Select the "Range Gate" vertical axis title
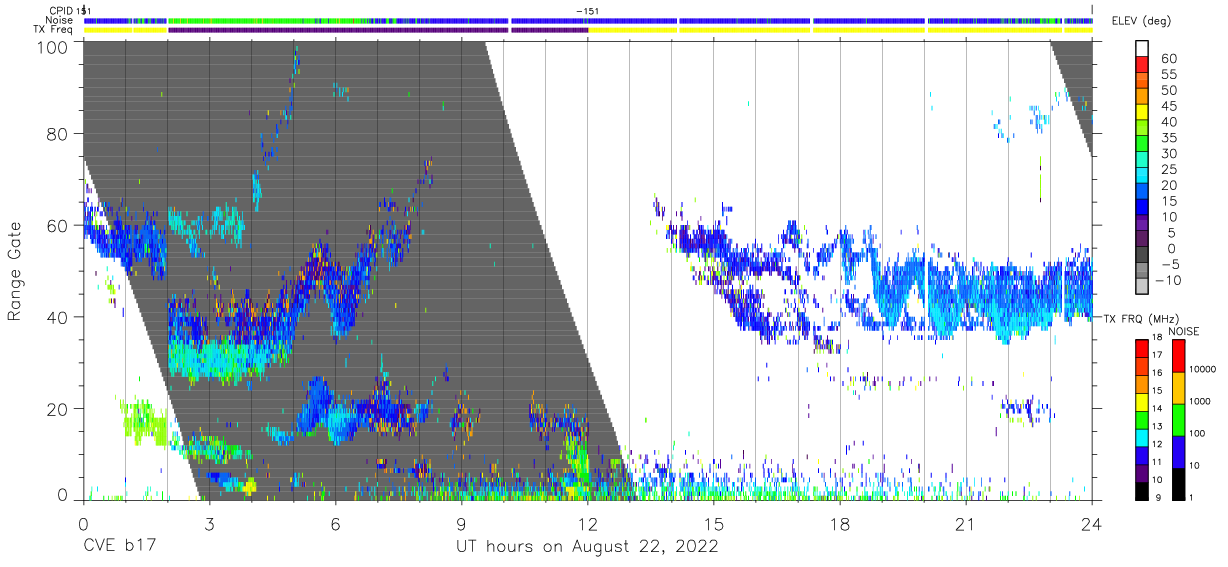 click(x=15, y=272)
